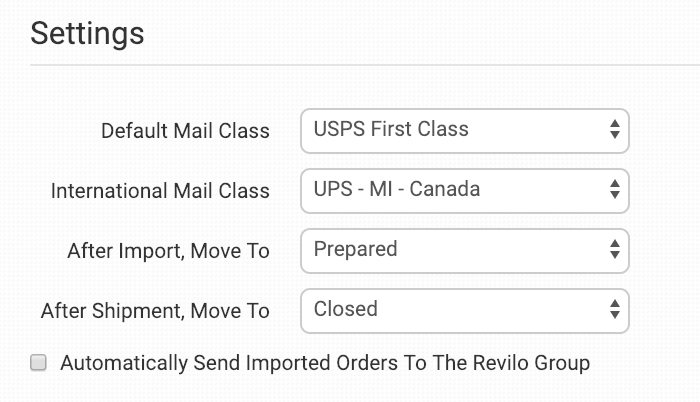Click the up-down arrows next to Closed

point(614,310)
